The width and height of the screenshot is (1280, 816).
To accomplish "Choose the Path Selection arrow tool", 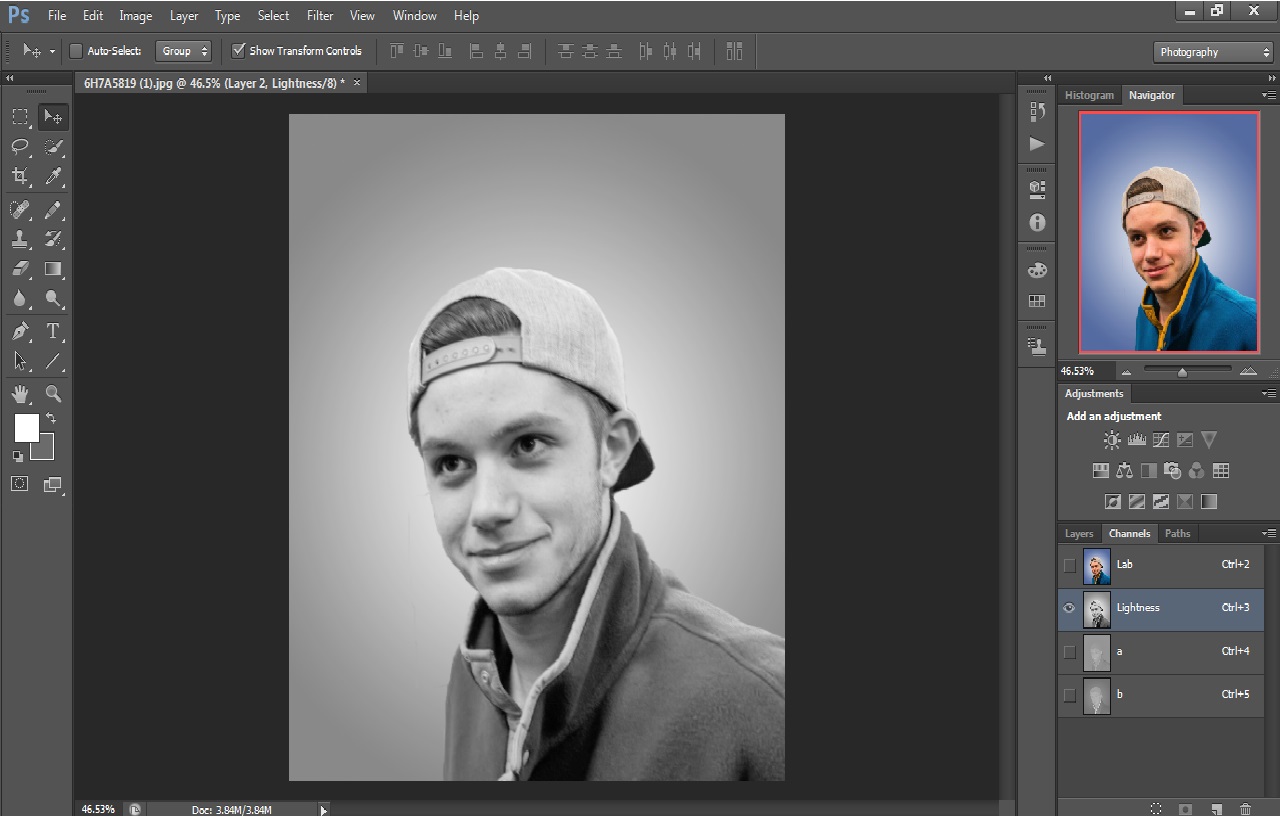I will pos(20,361).
